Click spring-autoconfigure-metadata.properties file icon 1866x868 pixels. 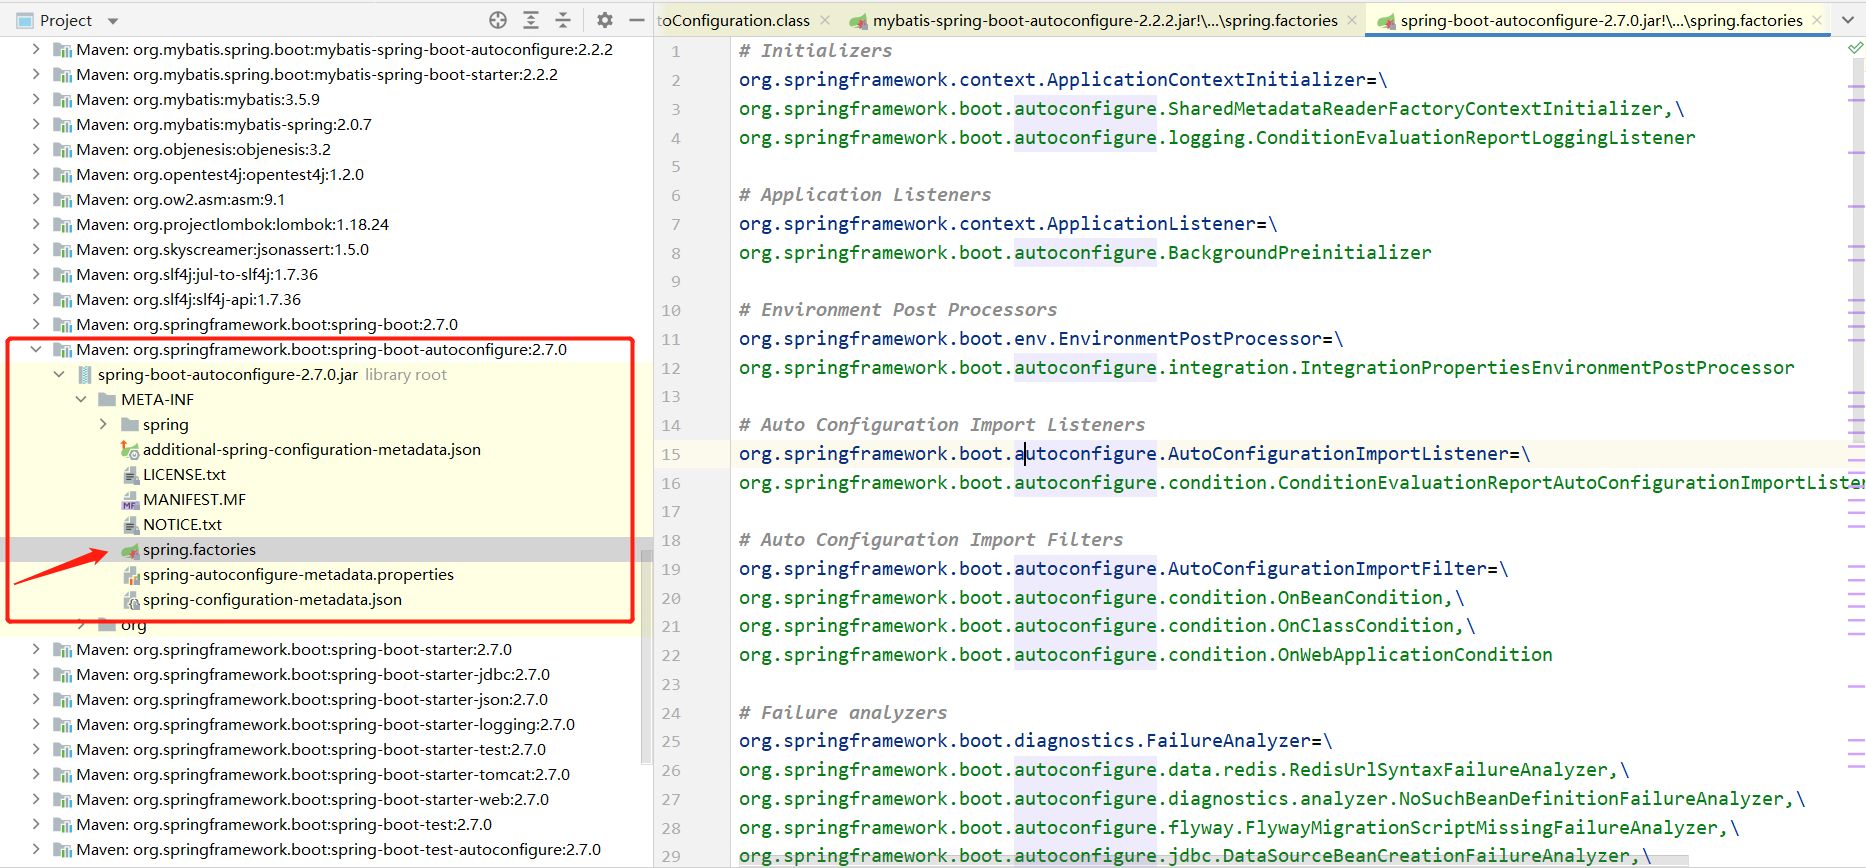tap(130, 575)
